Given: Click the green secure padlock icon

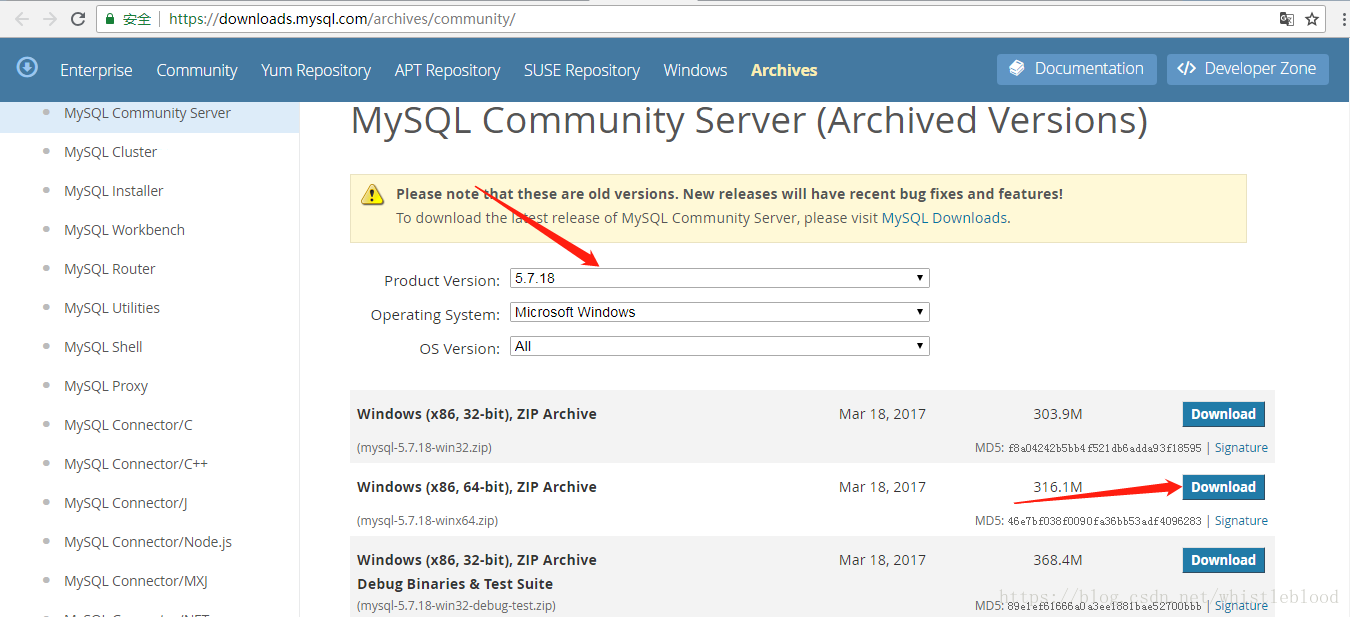Looking at the screenshot, I should (x=111, y=19).
